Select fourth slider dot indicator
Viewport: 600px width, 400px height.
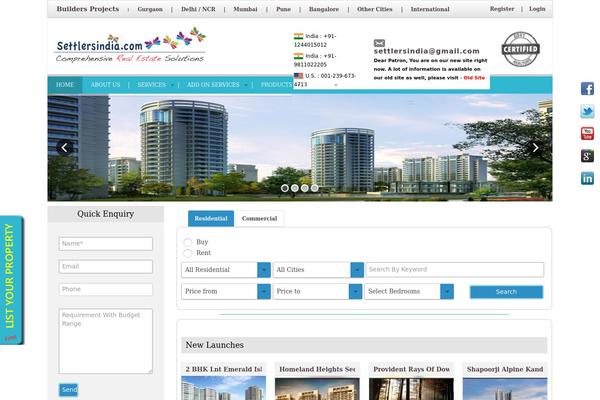315,188
